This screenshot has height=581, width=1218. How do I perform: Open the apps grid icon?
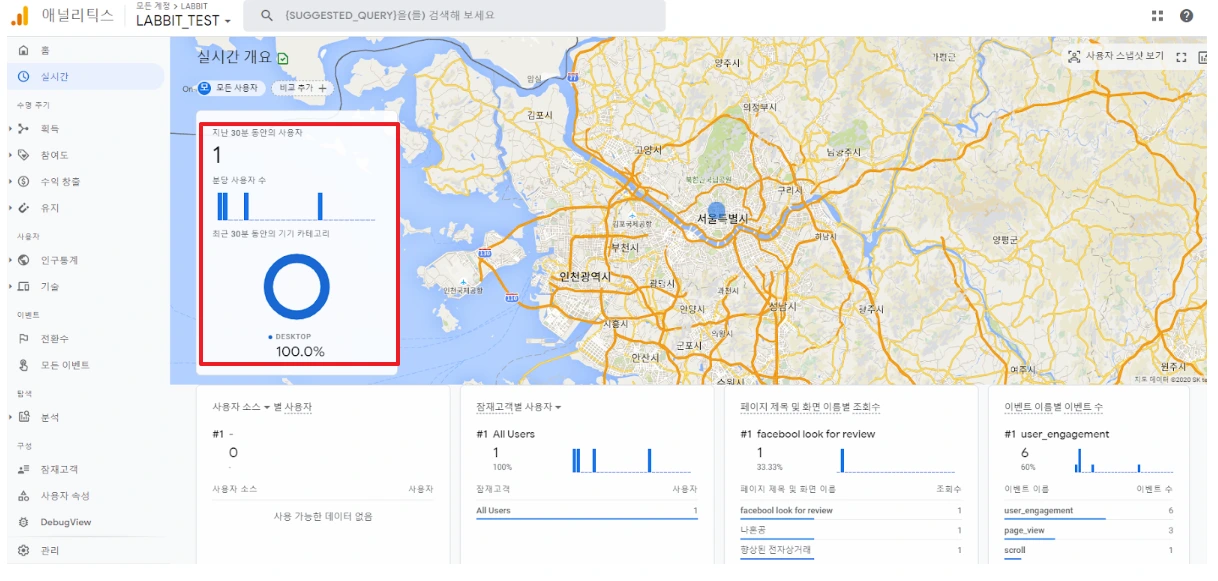(1157, 15)
